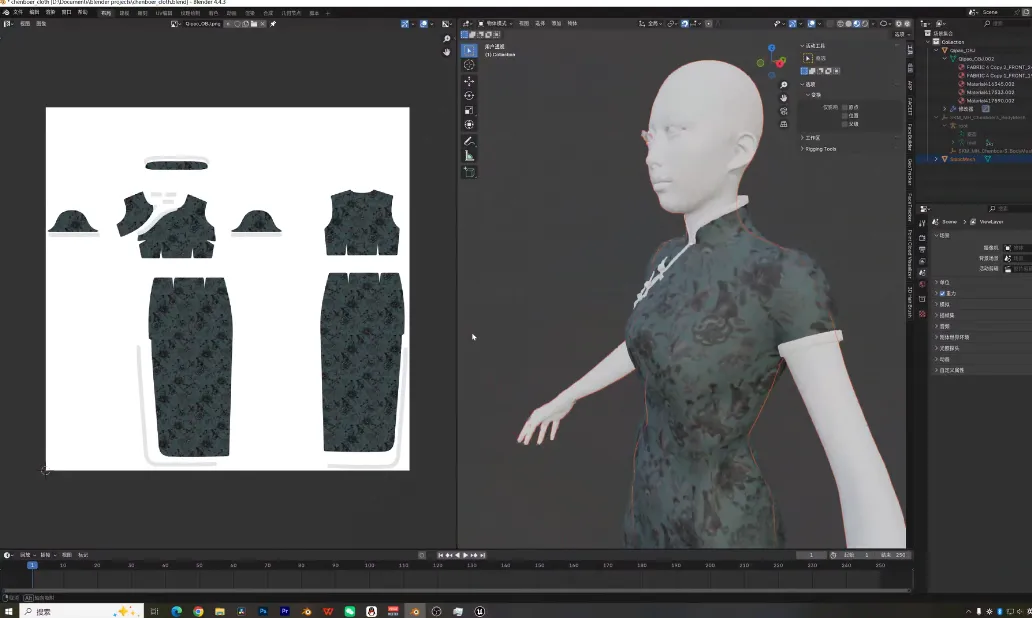Open the Render menu in the top bar
Image resolution: width=1032 pixels, height=618 pixels.
click(x=50, y=13)
